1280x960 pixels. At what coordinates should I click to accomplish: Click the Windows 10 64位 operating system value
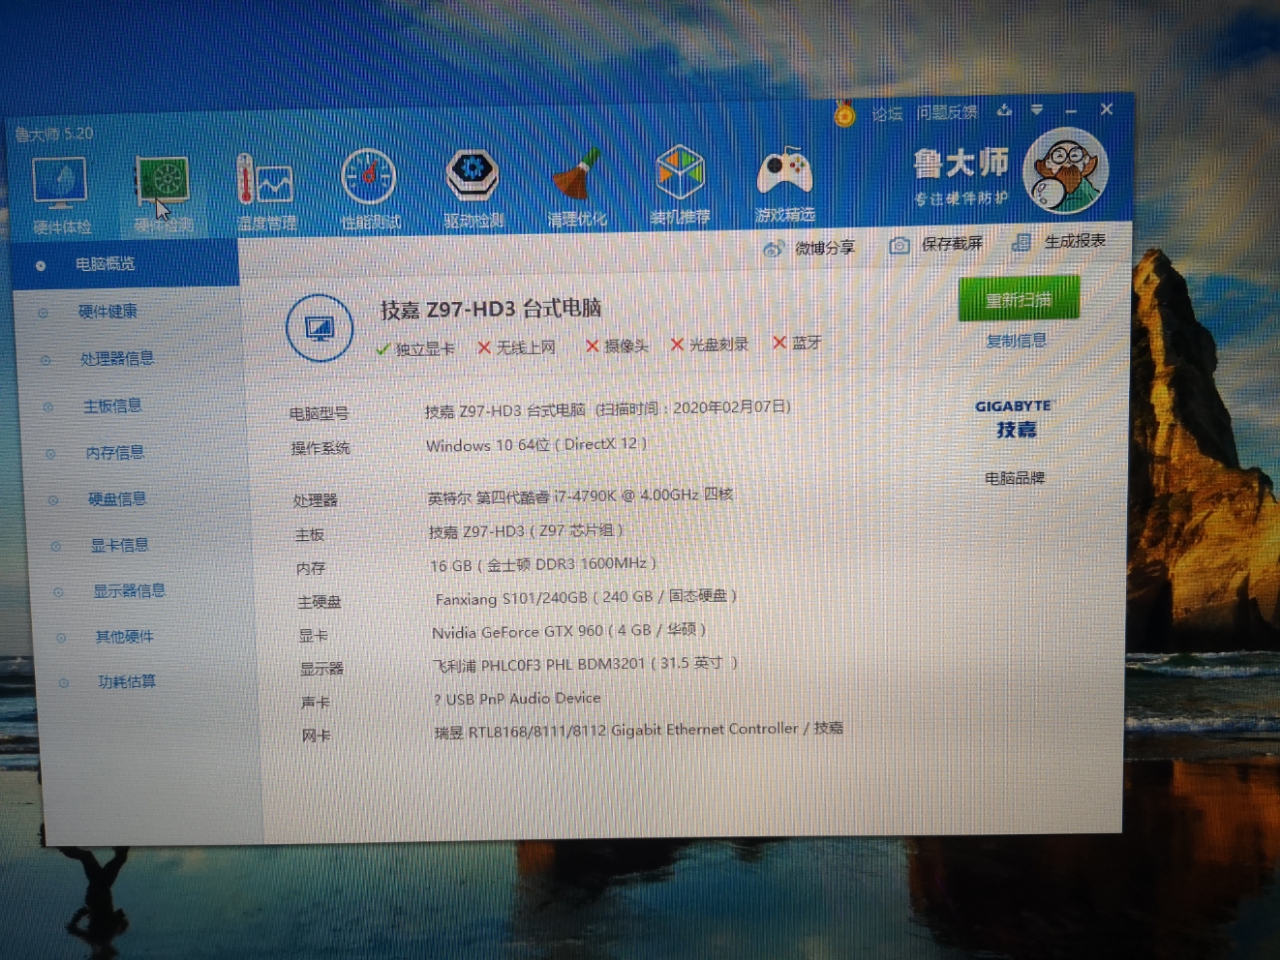(x=536, y=444)
